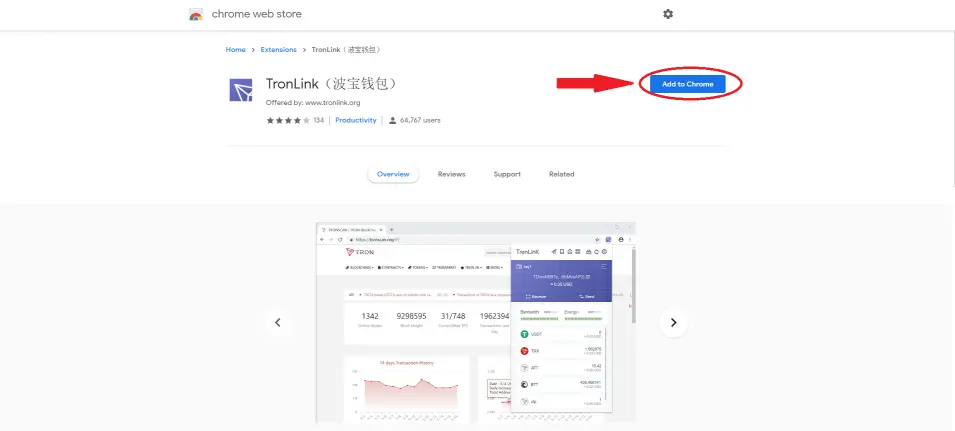Click the users person icon
Viewport: 955px width, 431px height.
point(393,121)
